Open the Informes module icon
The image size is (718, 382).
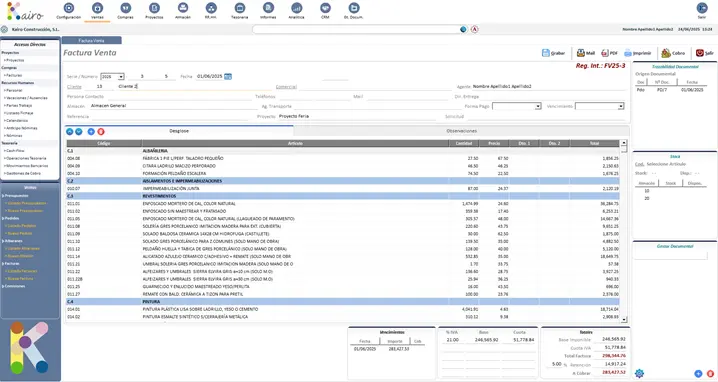[x=268, y=8]
